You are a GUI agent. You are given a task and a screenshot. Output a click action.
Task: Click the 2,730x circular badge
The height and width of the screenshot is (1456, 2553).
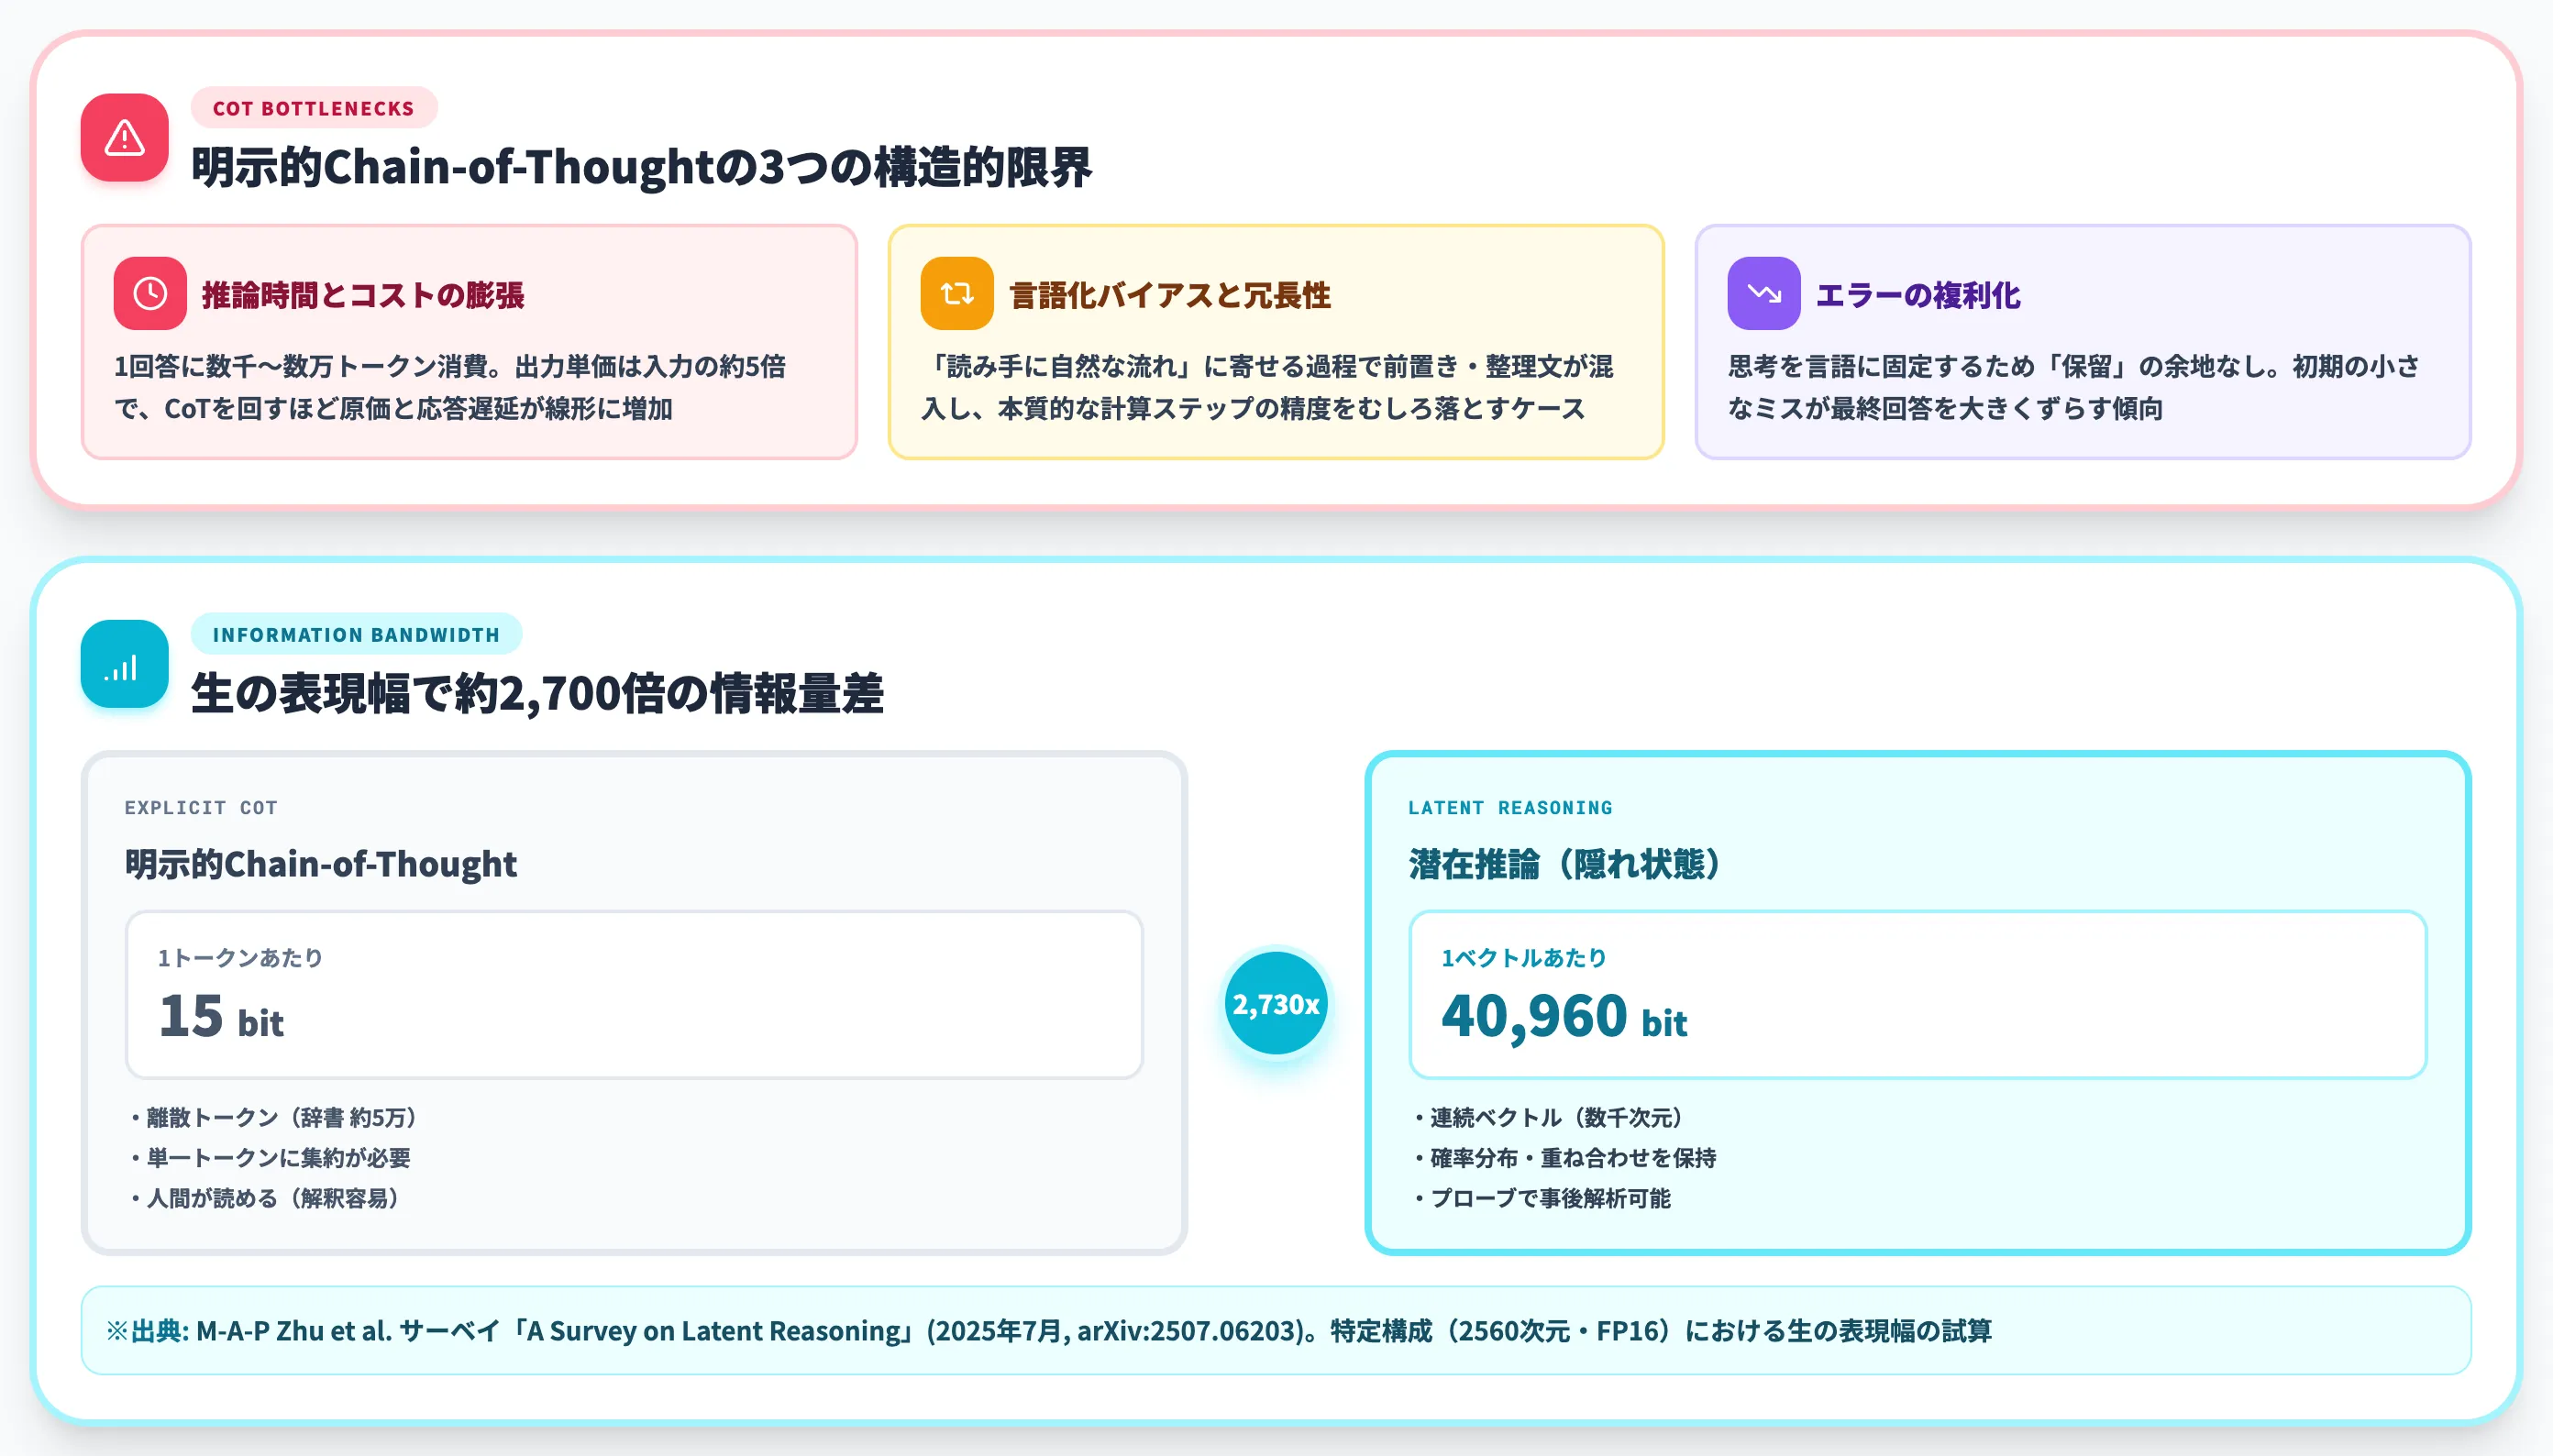[1276, 1003]
